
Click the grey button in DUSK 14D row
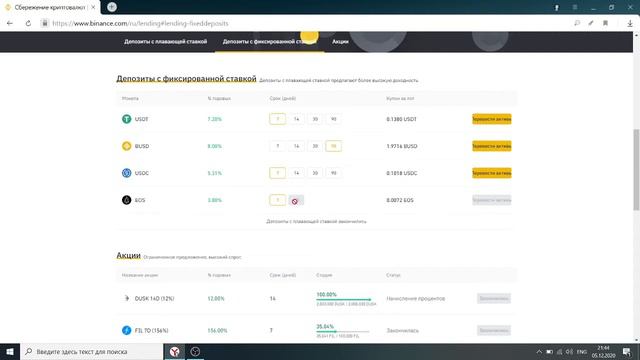click(494, 298)
